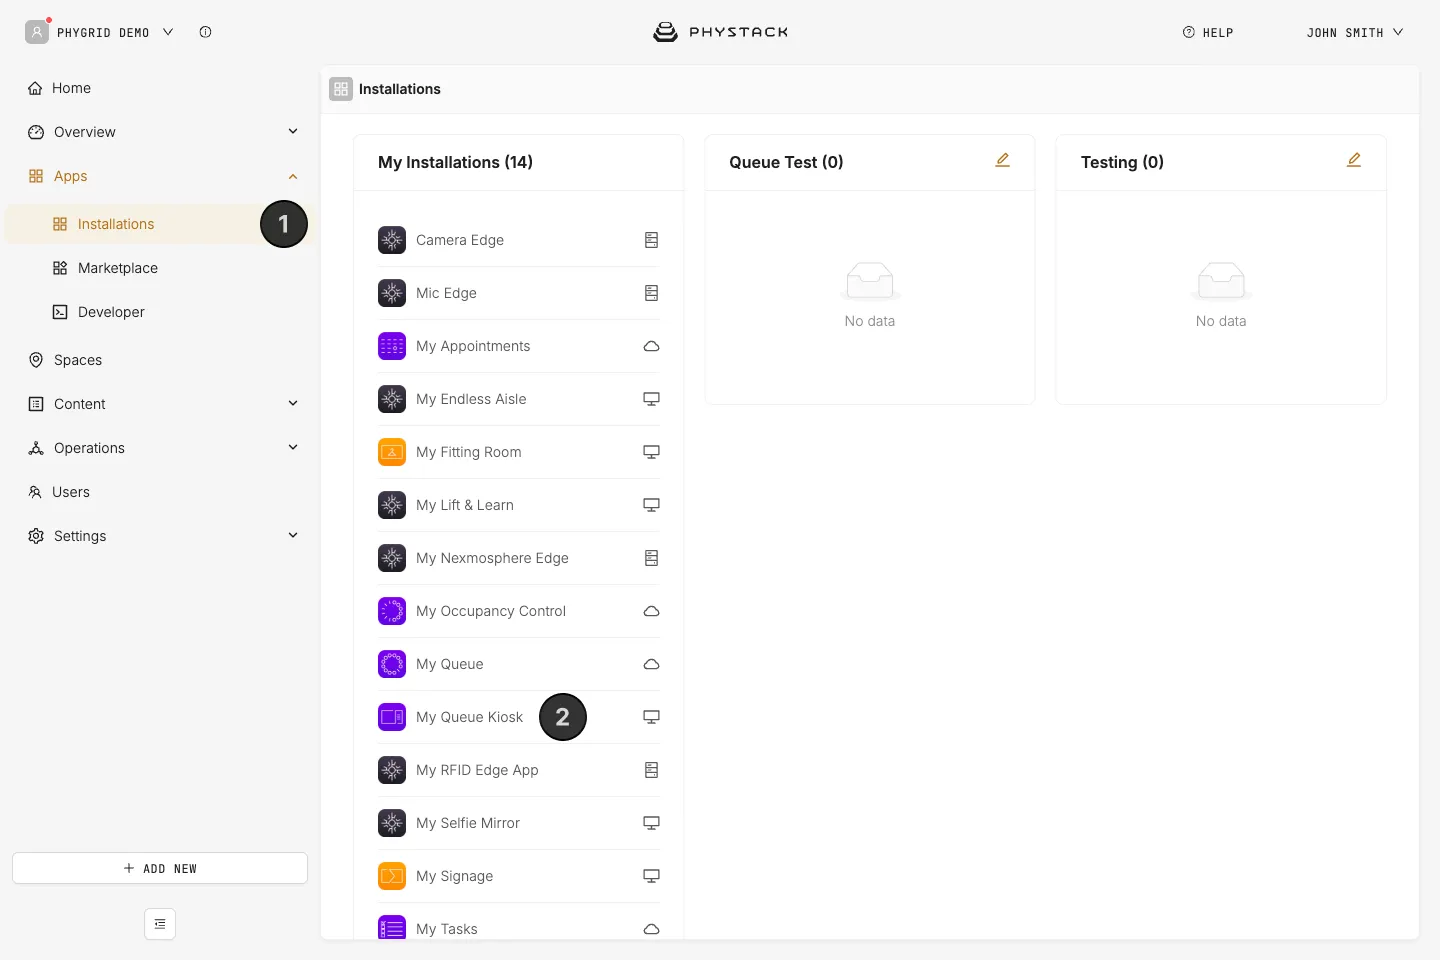Click the My Appointments app icon
The width and height of the screenshot is (1440, 960).
(x=392, y=346)
